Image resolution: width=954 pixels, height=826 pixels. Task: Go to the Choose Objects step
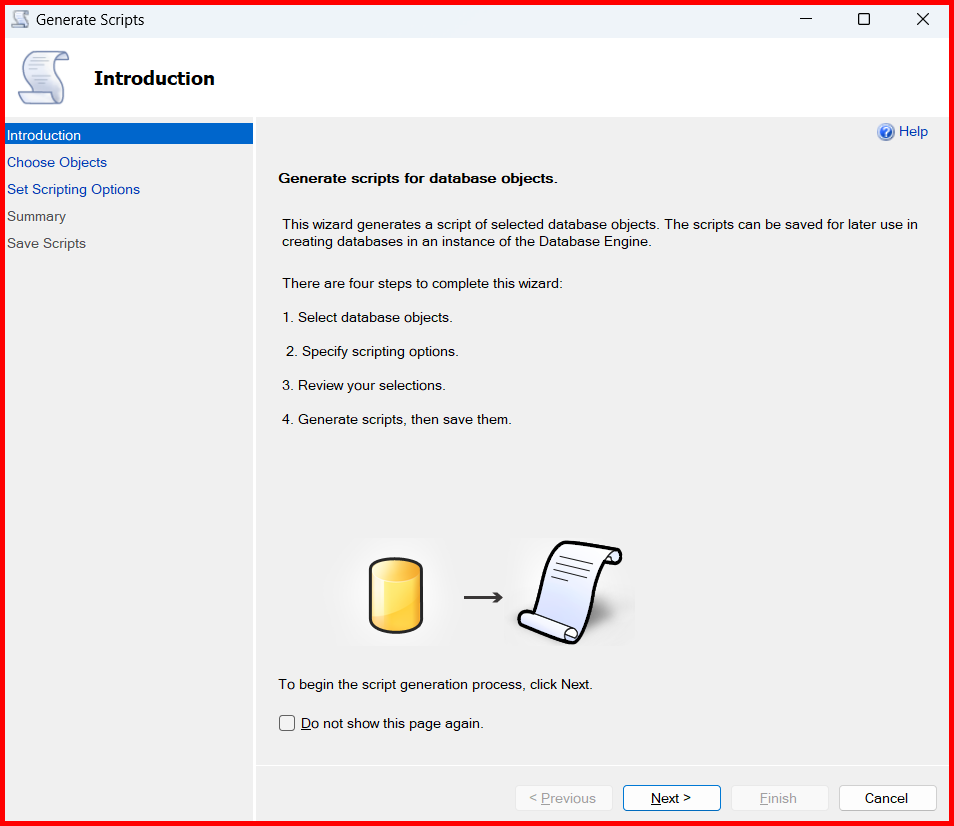pyautogui.click(x=57, y=162)
